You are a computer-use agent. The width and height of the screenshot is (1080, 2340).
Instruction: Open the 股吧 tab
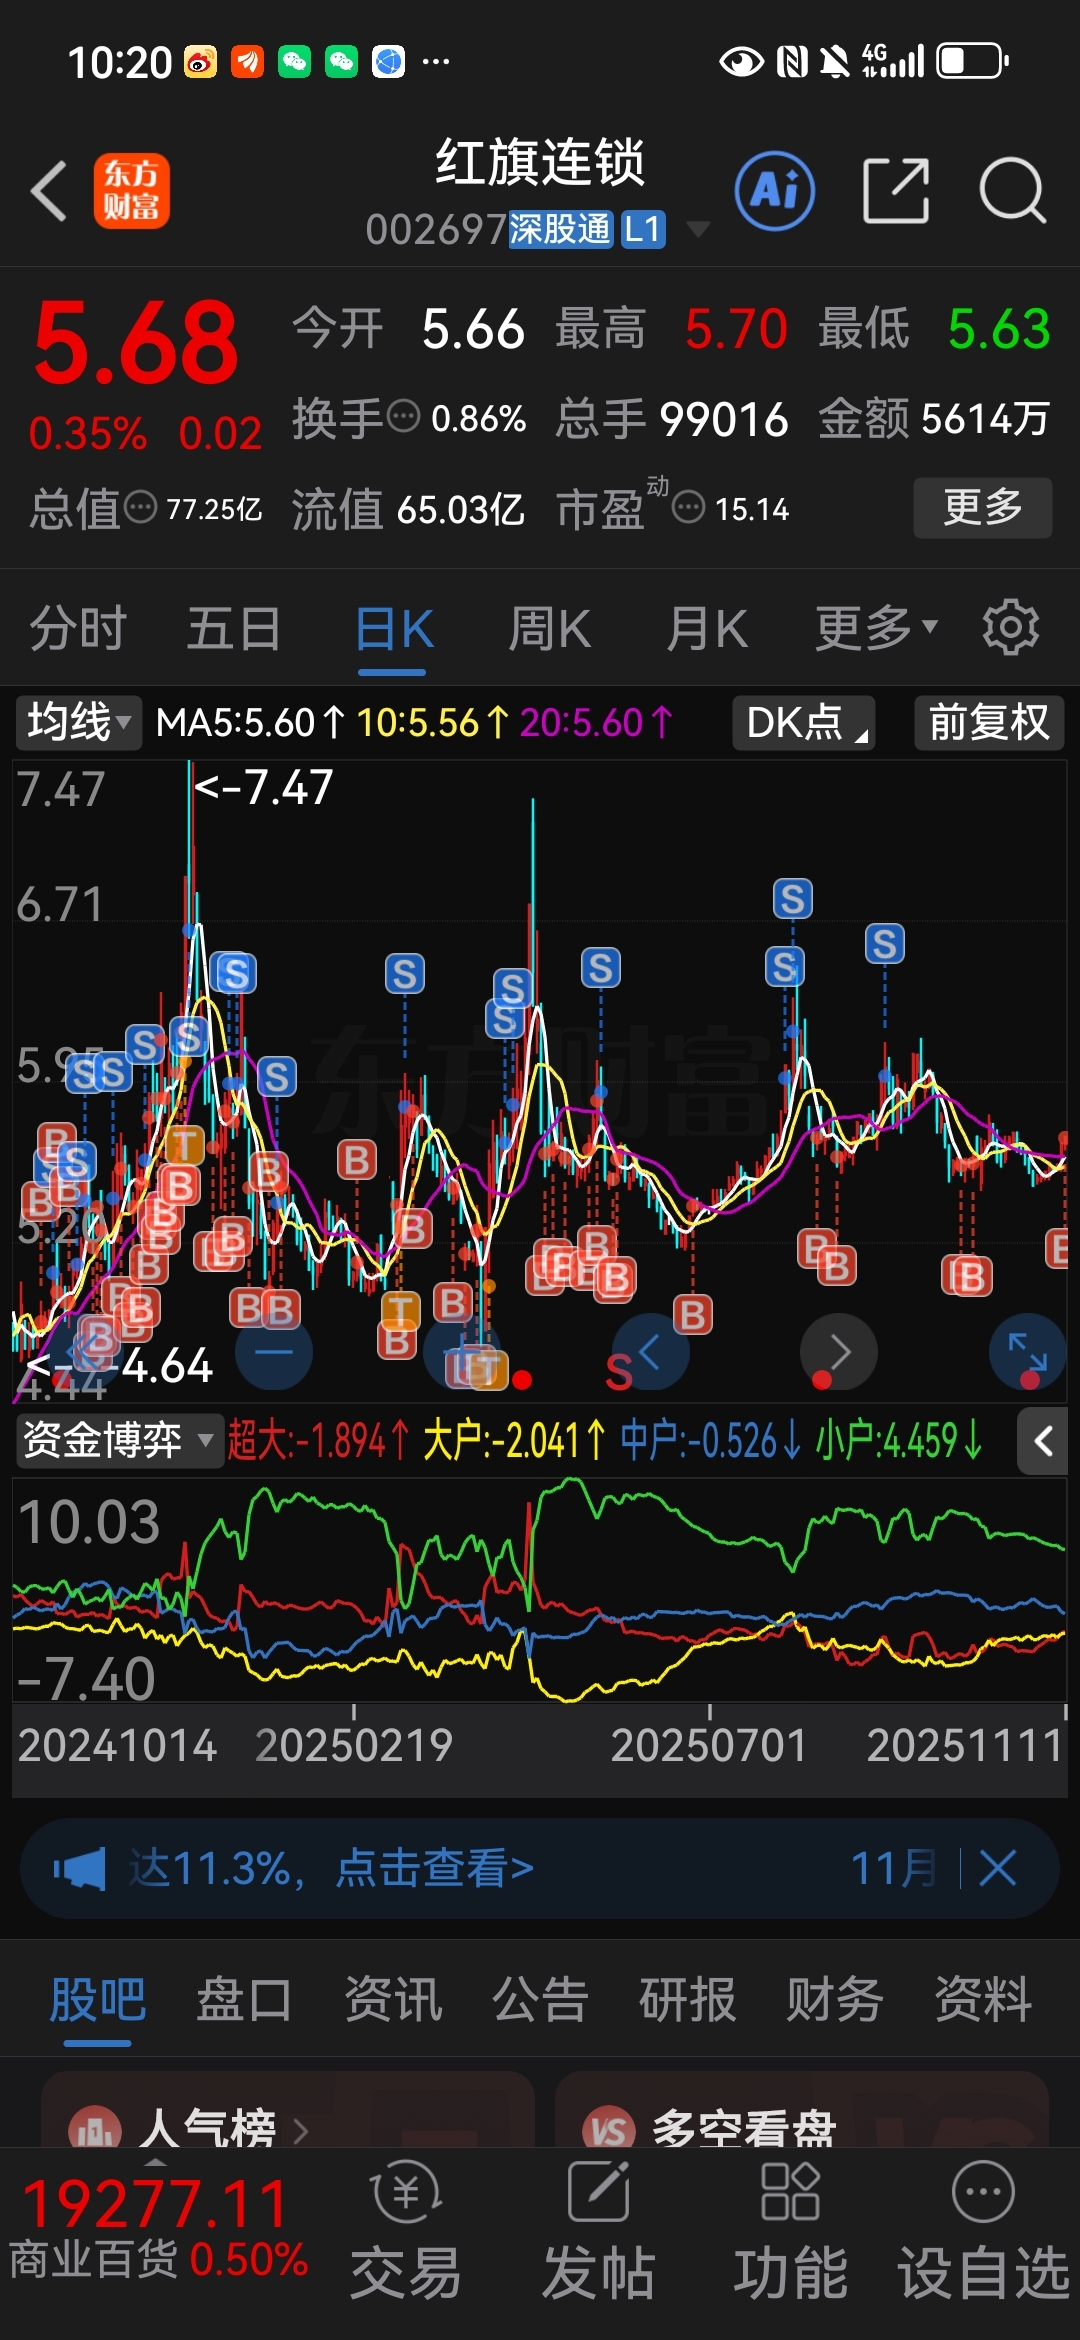(x=97, y=2000)
